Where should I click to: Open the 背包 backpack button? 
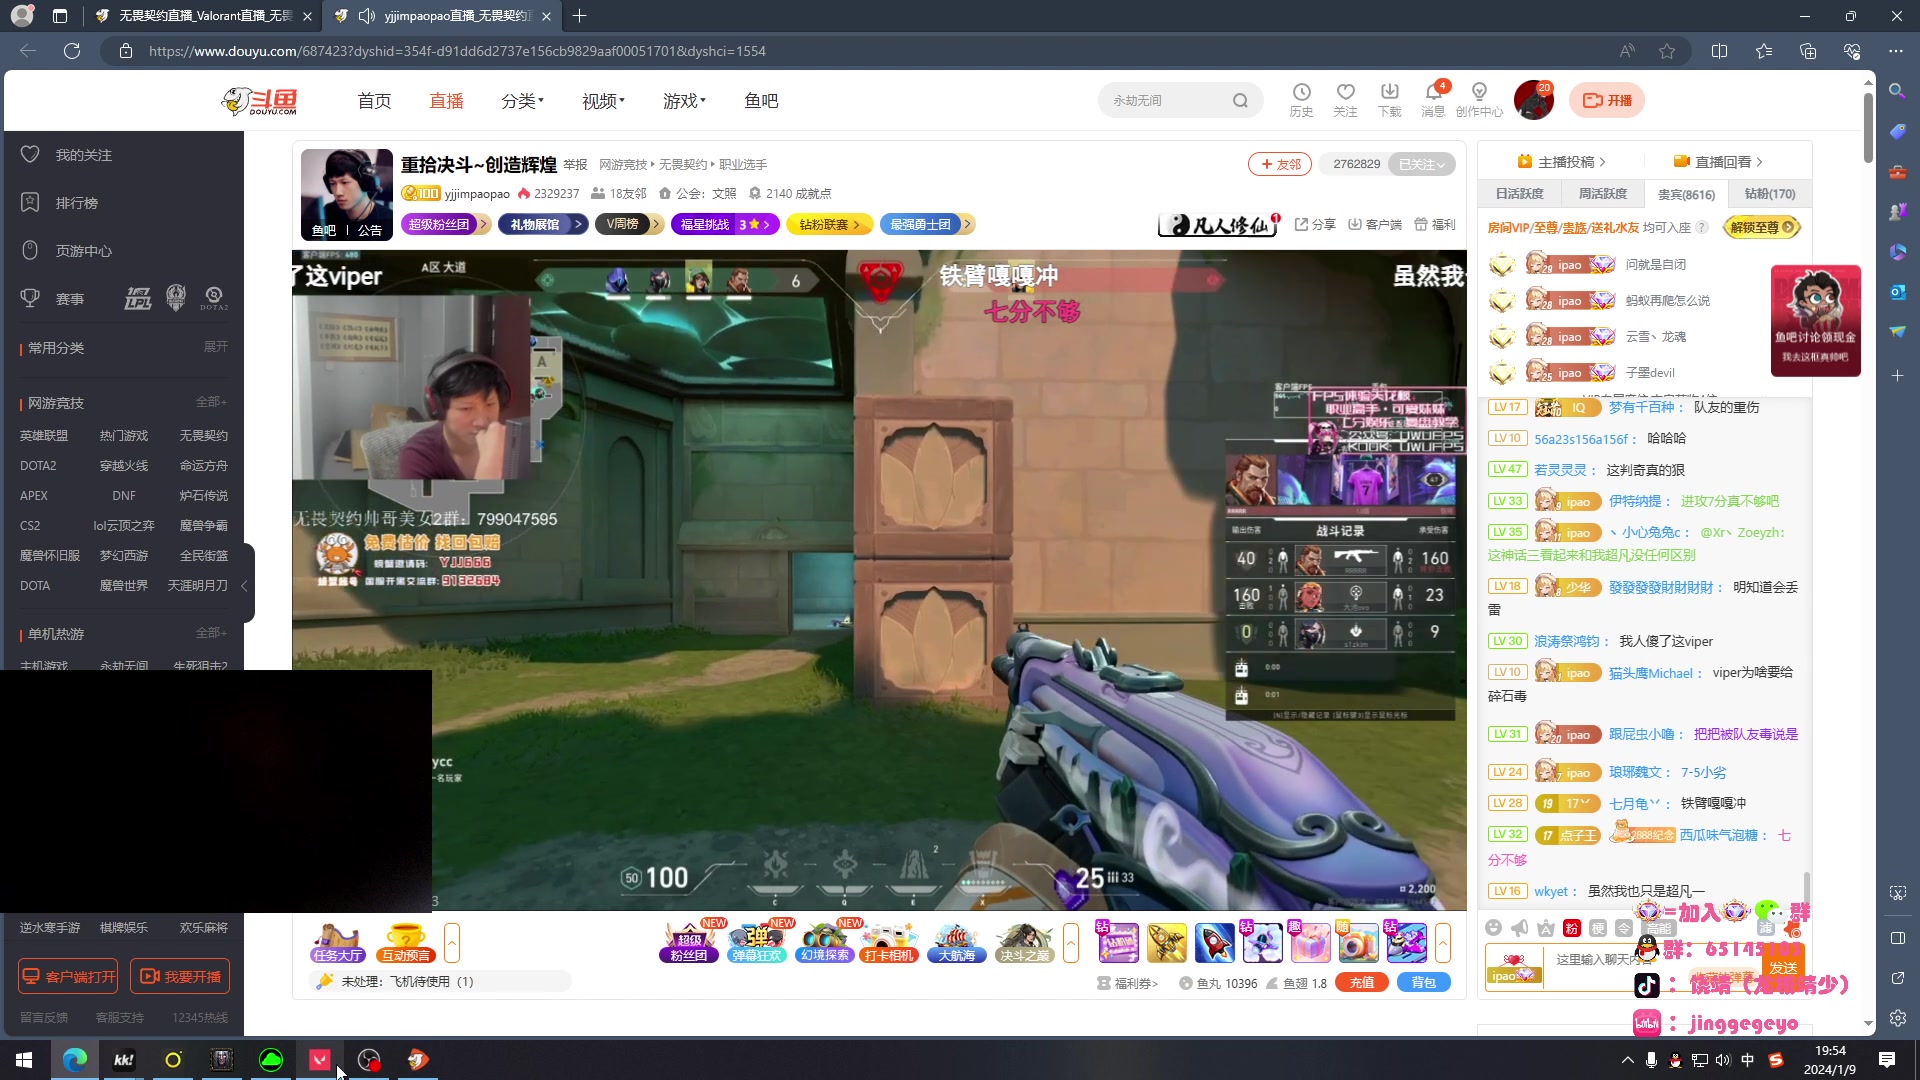(1424, 982)
